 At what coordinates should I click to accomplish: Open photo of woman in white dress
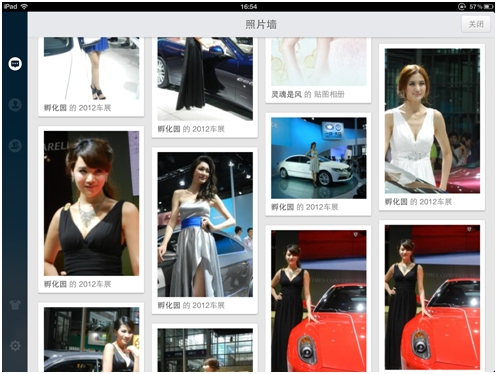432,121
